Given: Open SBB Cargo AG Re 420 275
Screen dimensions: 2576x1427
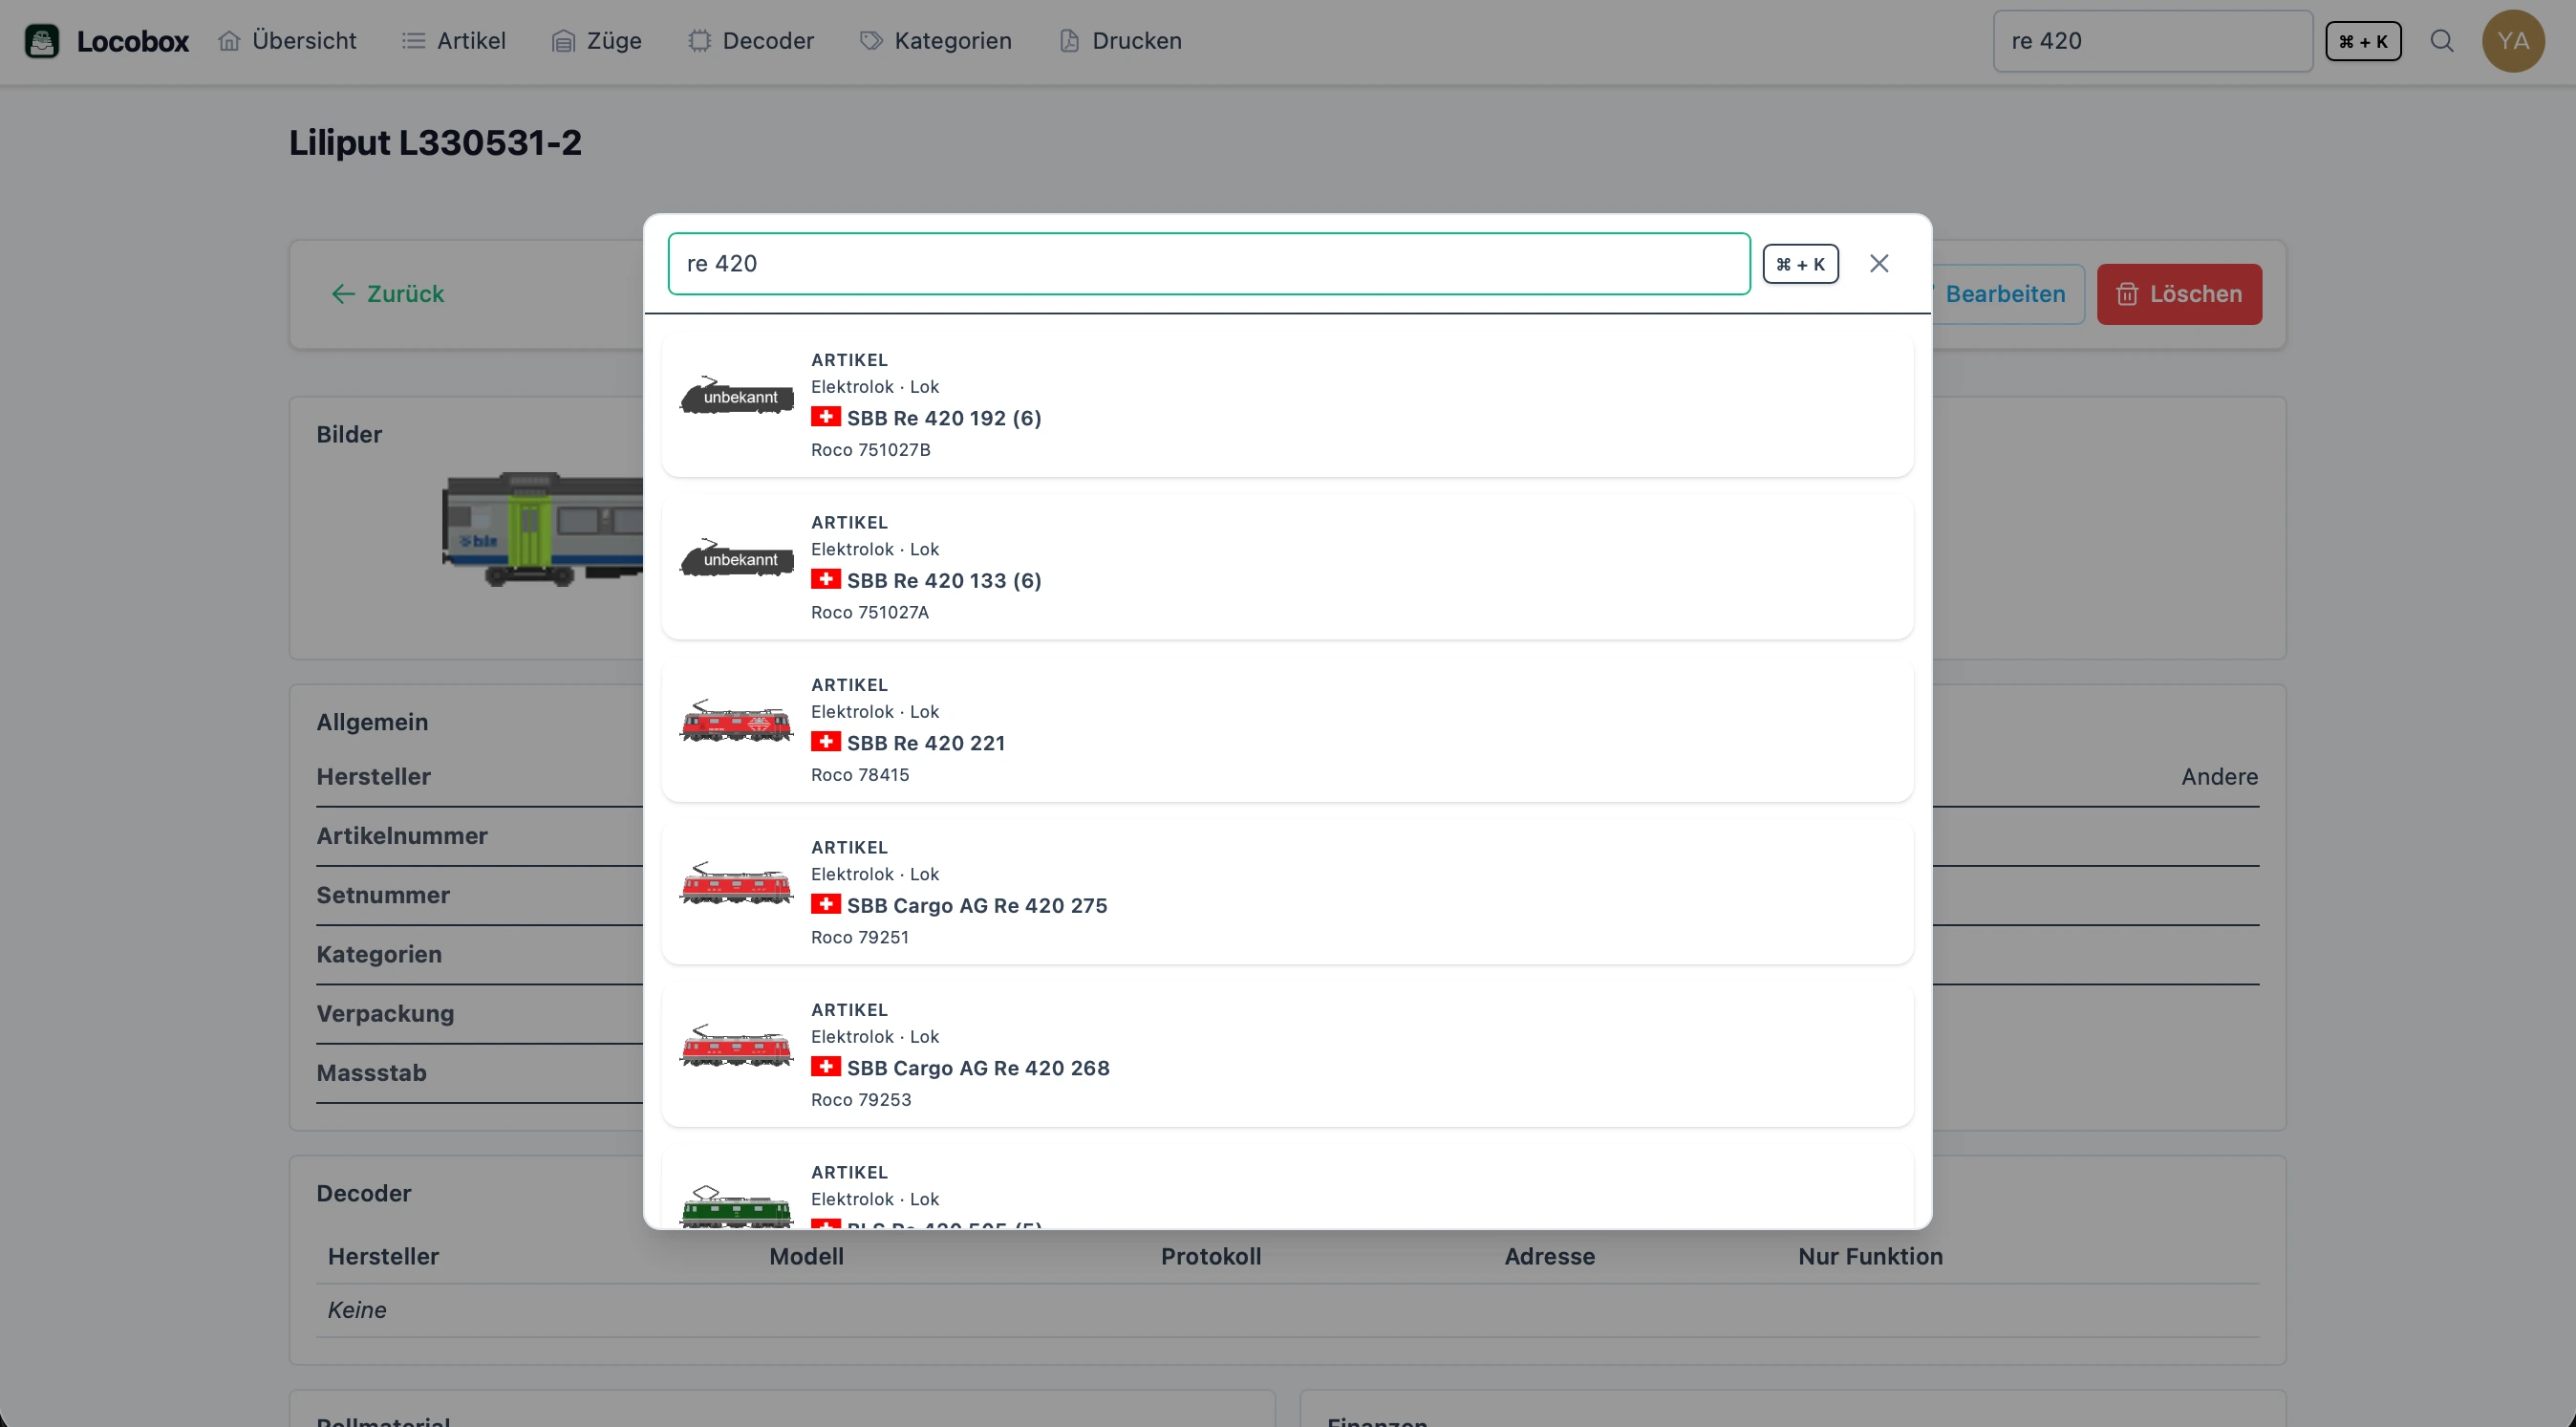Looking at the screenshot, I should pos(1287,892).
